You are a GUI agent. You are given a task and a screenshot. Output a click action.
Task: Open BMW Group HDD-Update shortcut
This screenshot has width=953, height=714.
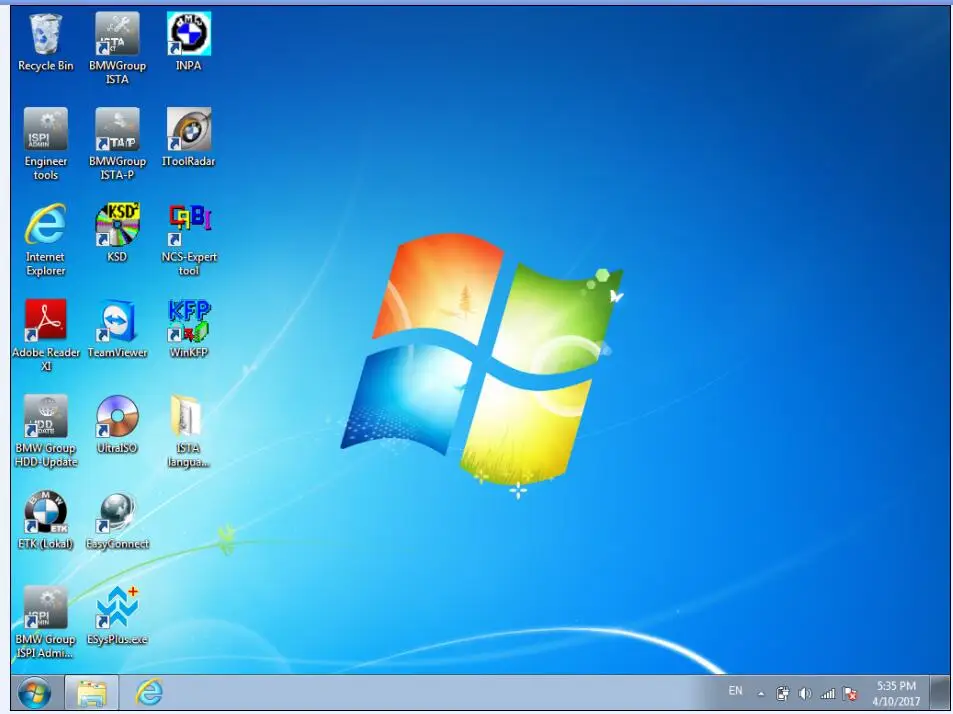click(46, 431)
